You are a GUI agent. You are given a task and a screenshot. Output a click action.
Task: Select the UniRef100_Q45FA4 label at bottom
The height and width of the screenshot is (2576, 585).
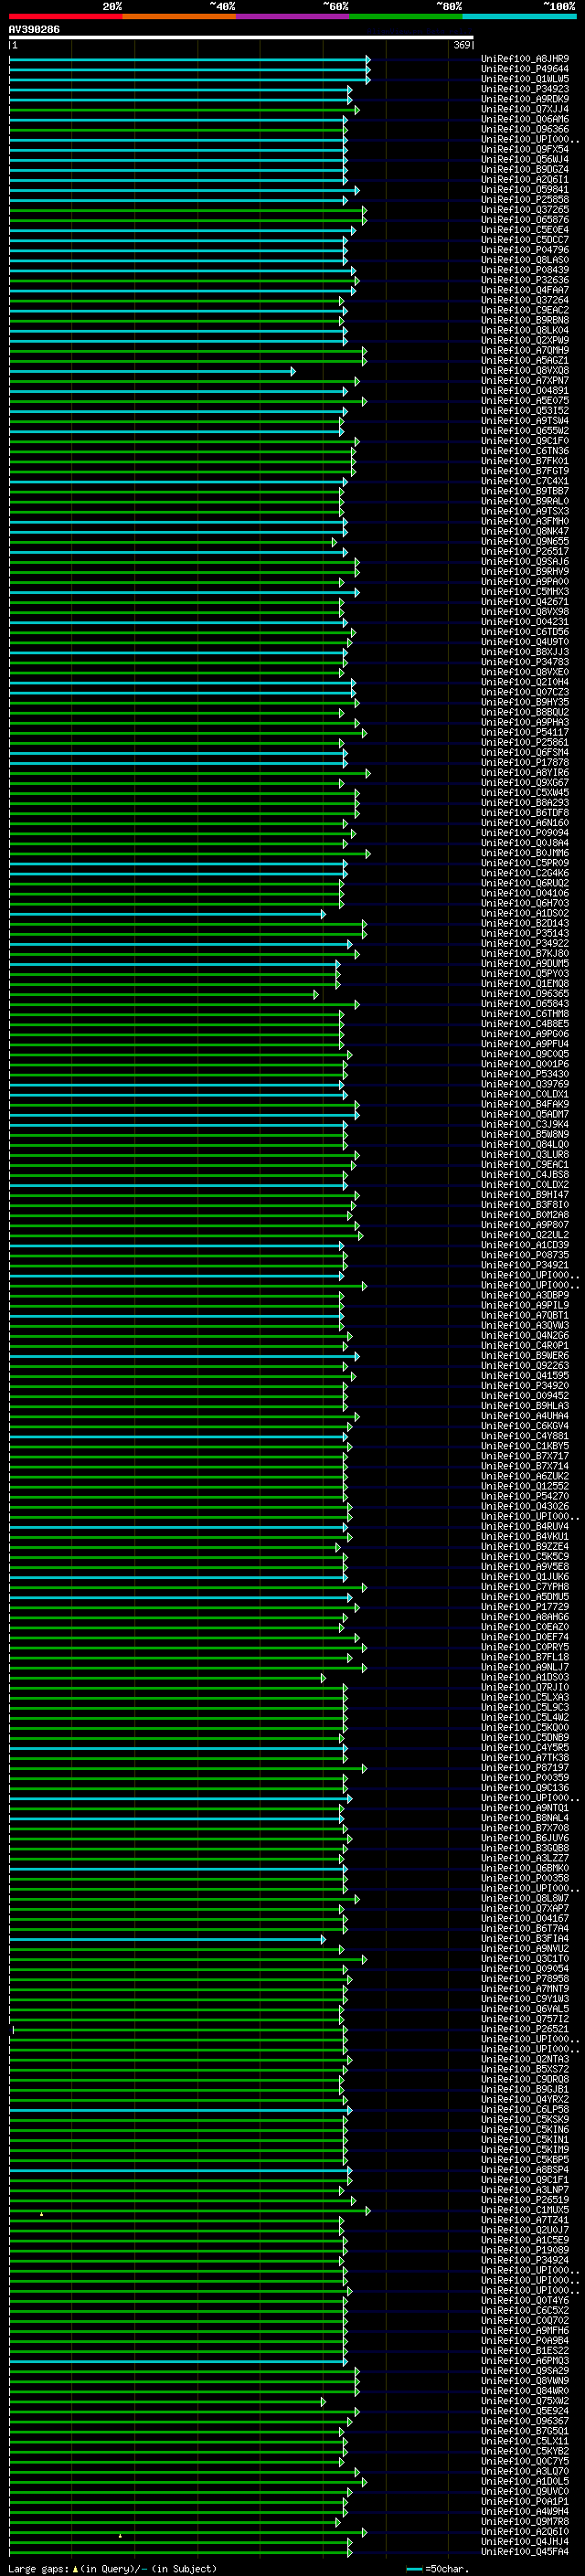[525, 2551]
